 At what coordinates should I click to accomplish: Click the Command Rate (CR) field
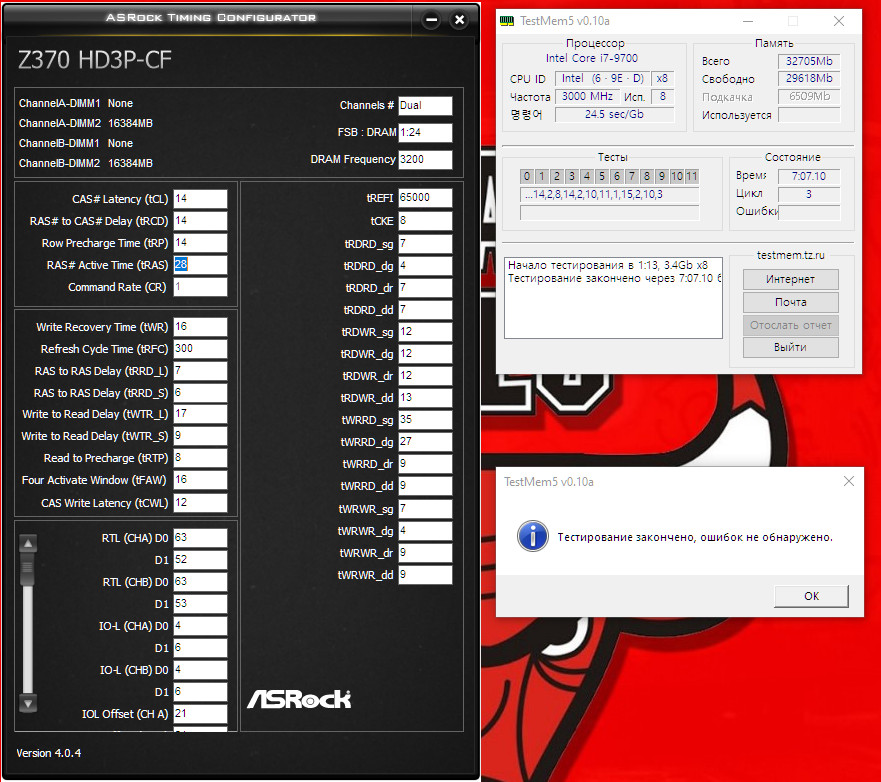tap(200, 287)
